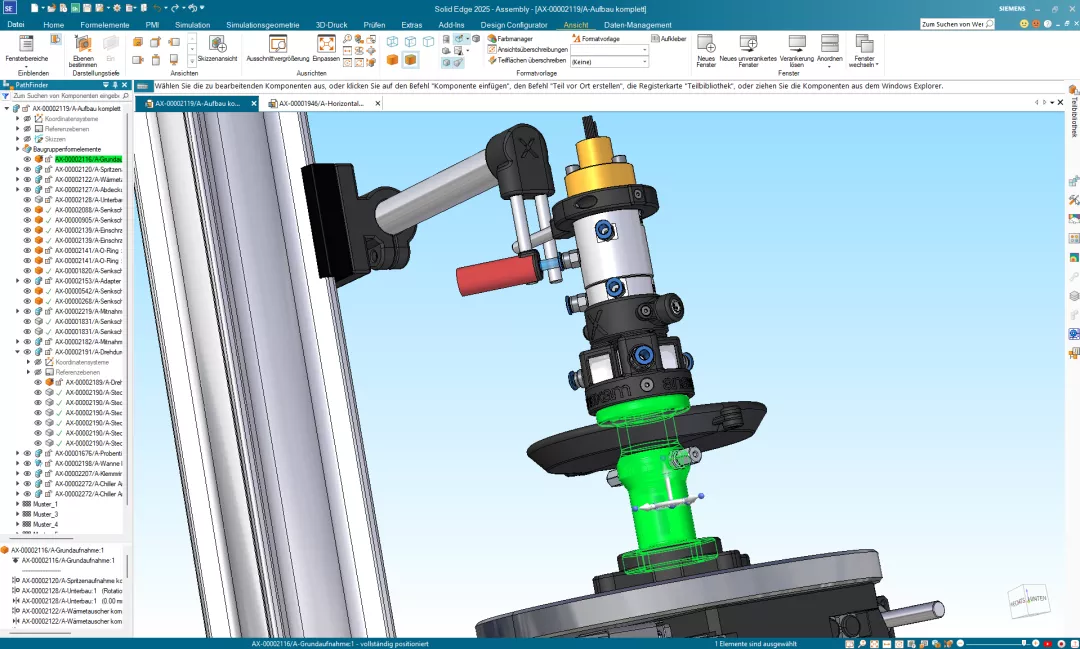Open the Fensterbereiche panel menu
The height and width of the screenshot is (649, 1080).
click(x=26, y=50)
